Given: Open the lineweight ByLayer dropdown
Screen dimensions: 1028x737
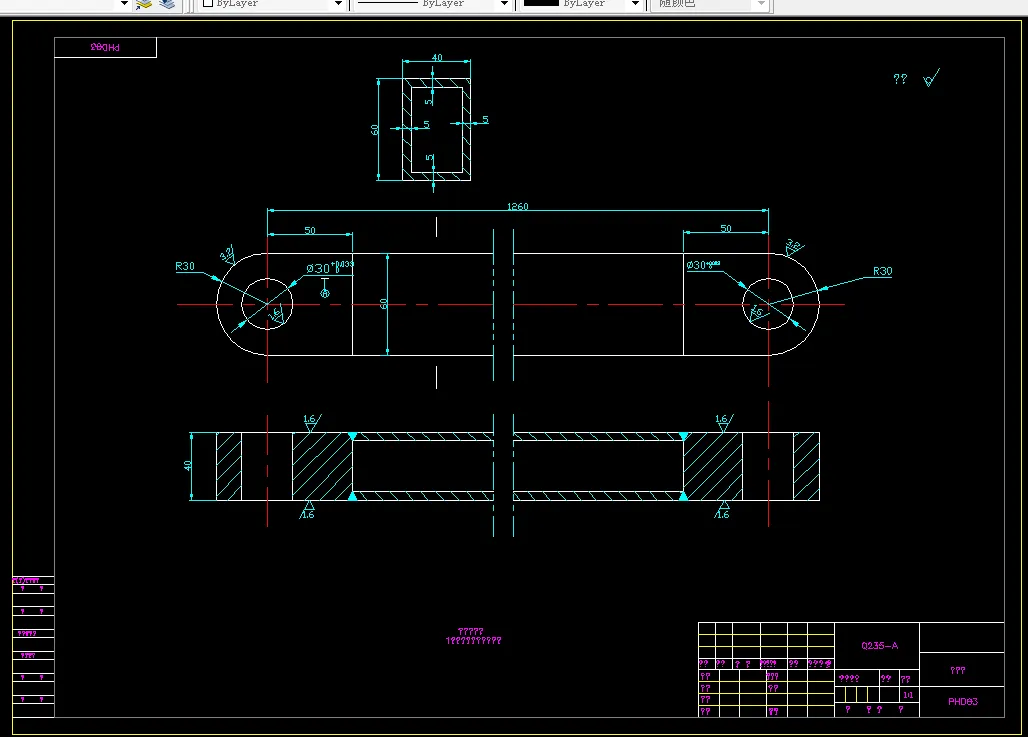Looking at the screenshot, I should pyautogui.click(x=635, y=3).
